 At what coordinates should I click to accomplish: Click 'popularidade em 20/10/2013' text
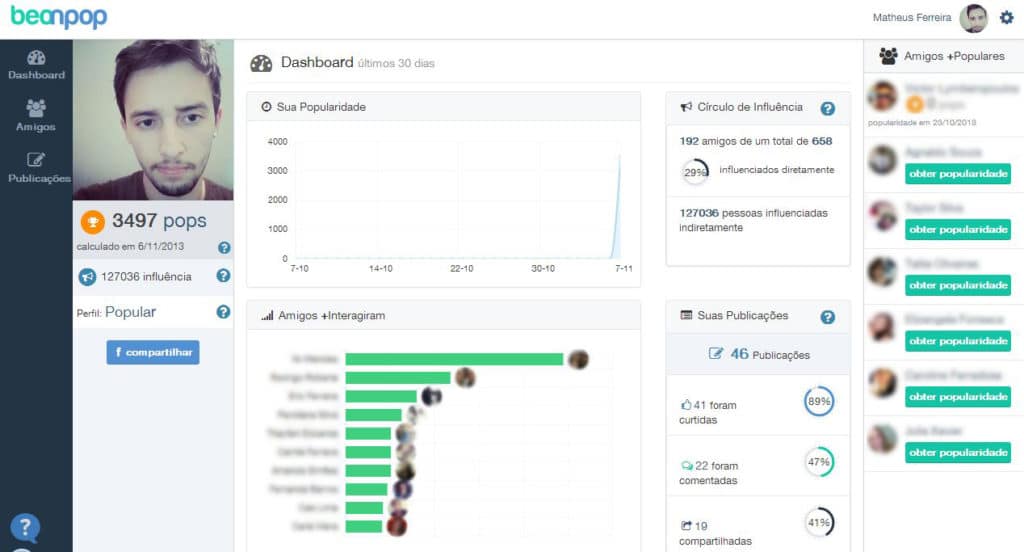(921, 123)
